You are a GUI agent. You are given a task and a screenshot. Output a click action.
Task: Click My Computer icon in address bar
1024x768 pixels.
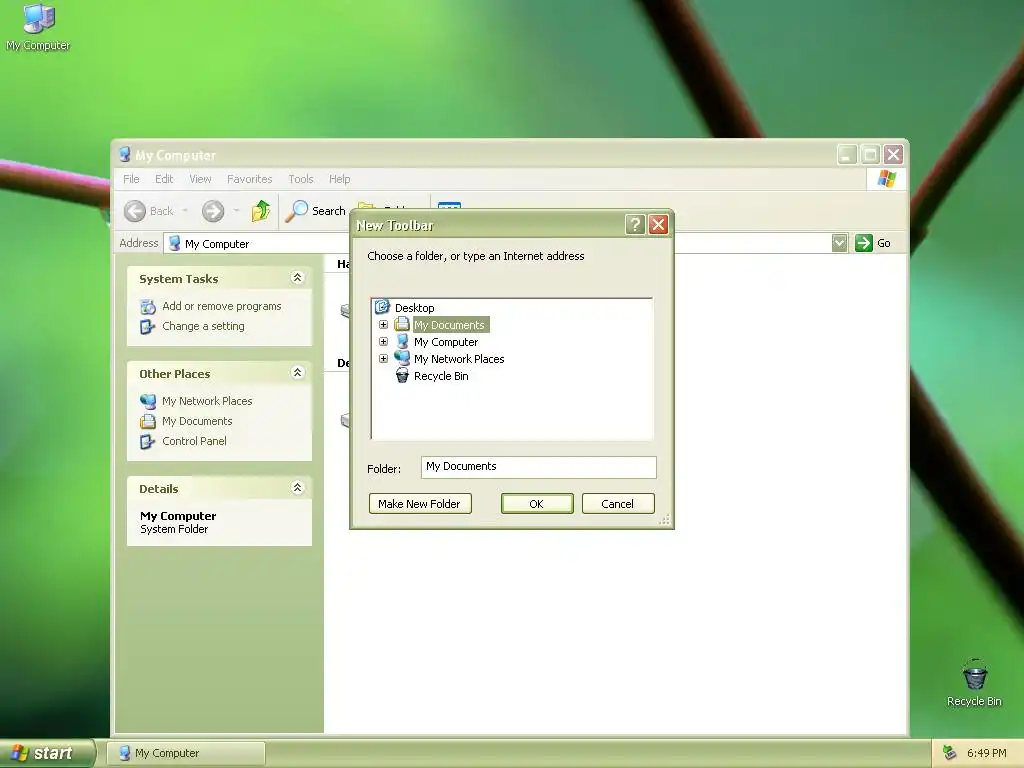[174, 243]
